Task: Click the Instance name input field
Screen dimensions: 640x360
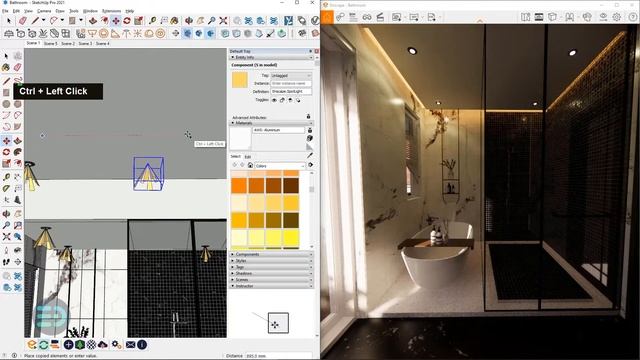Action: coord(291,83)
